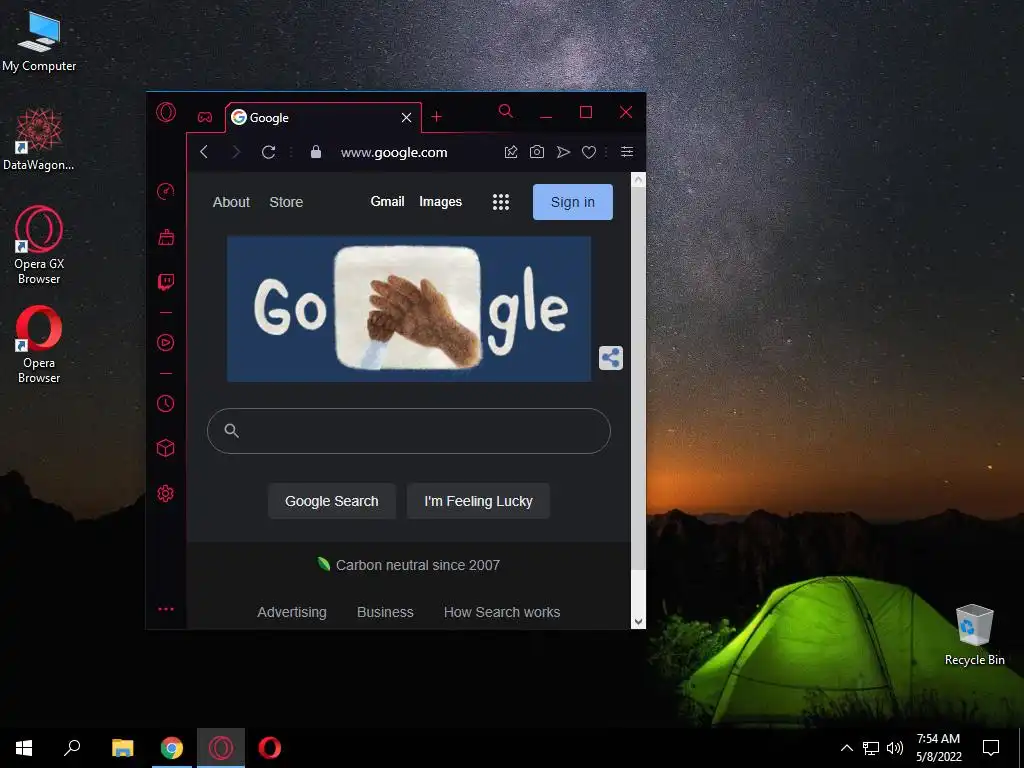This screenshot has height=768, width=1024.
Task: Open the Images link
Action: pos(440,202)
